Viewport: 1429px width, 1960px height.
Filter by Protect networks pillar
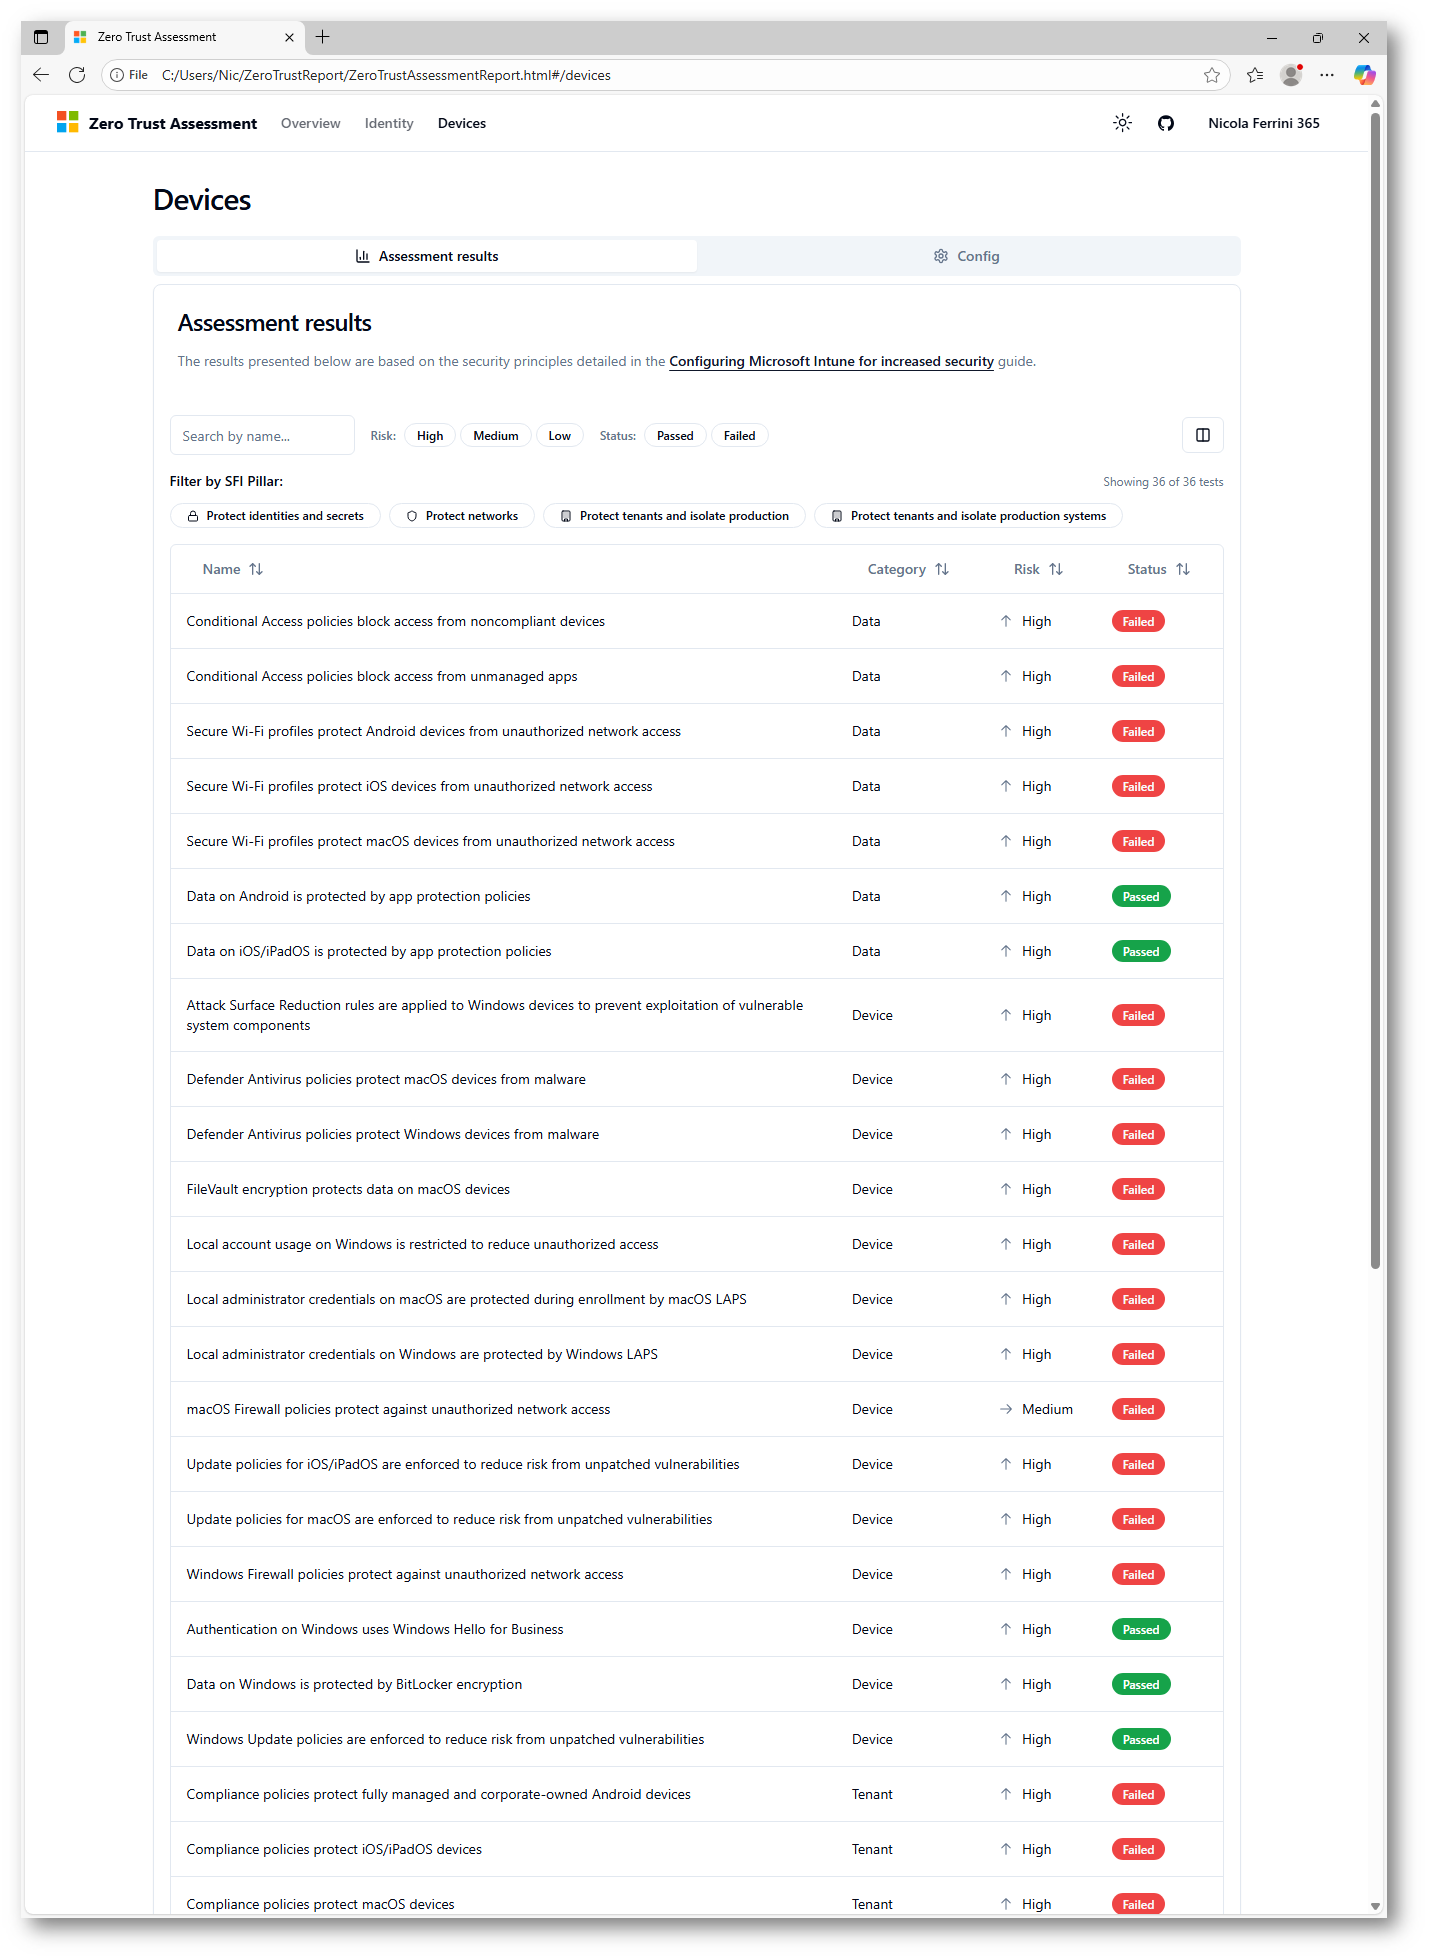462,516
